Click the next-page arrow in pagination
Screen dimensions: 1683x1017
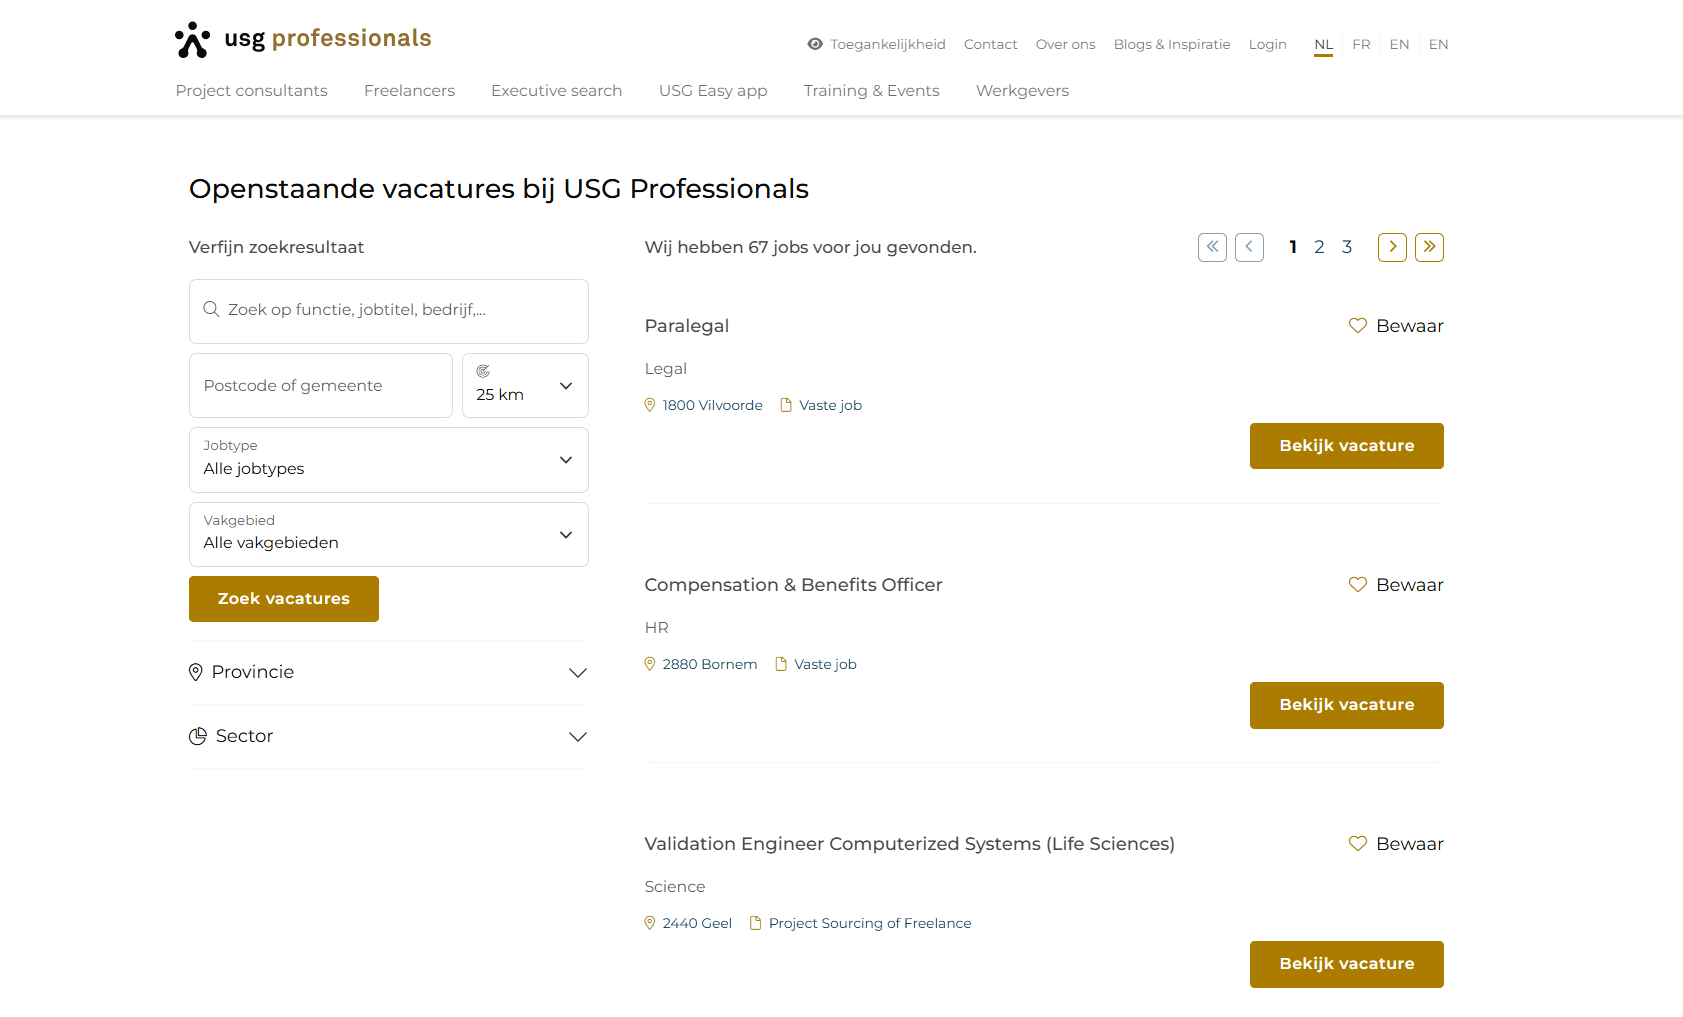point(1391,247)
